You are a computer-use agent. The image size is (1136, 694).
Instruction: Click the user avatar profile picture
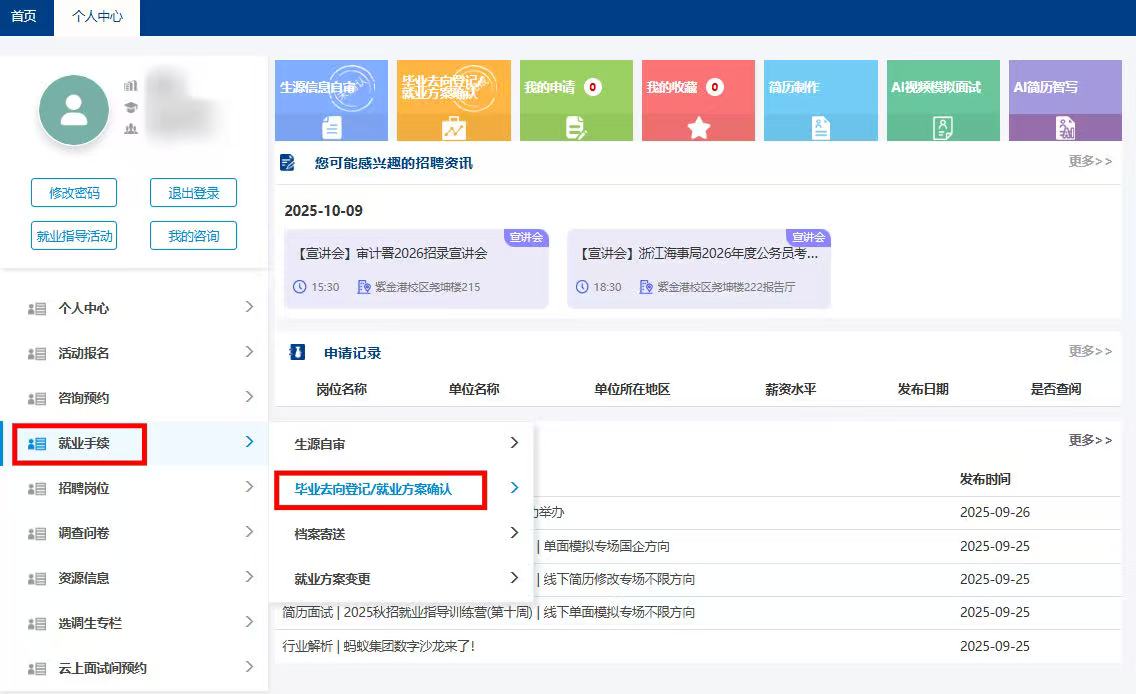pyautogui.click(x=74, y=111)
